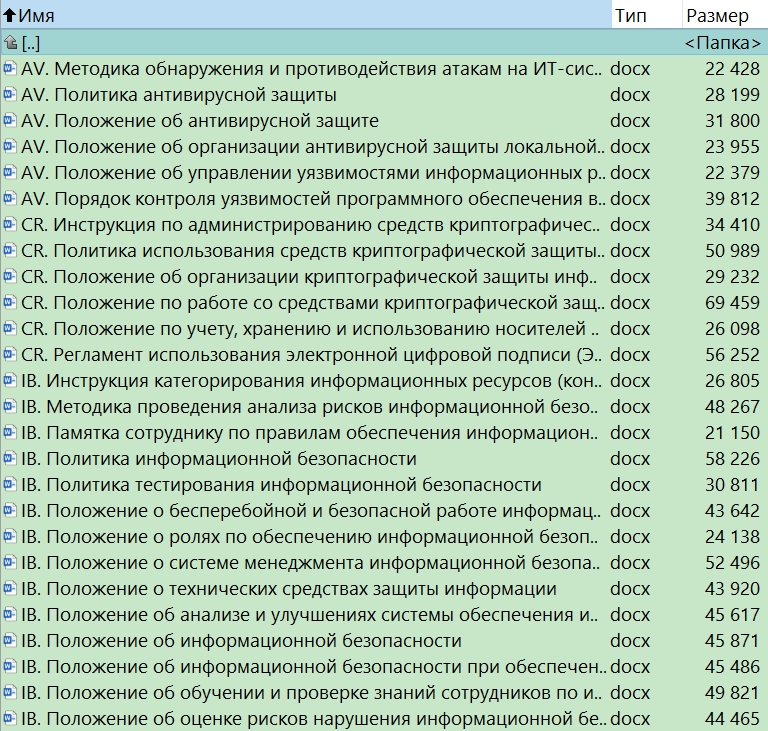Select IB. Положение об обучении и проверке знаний

coord(384,692)
